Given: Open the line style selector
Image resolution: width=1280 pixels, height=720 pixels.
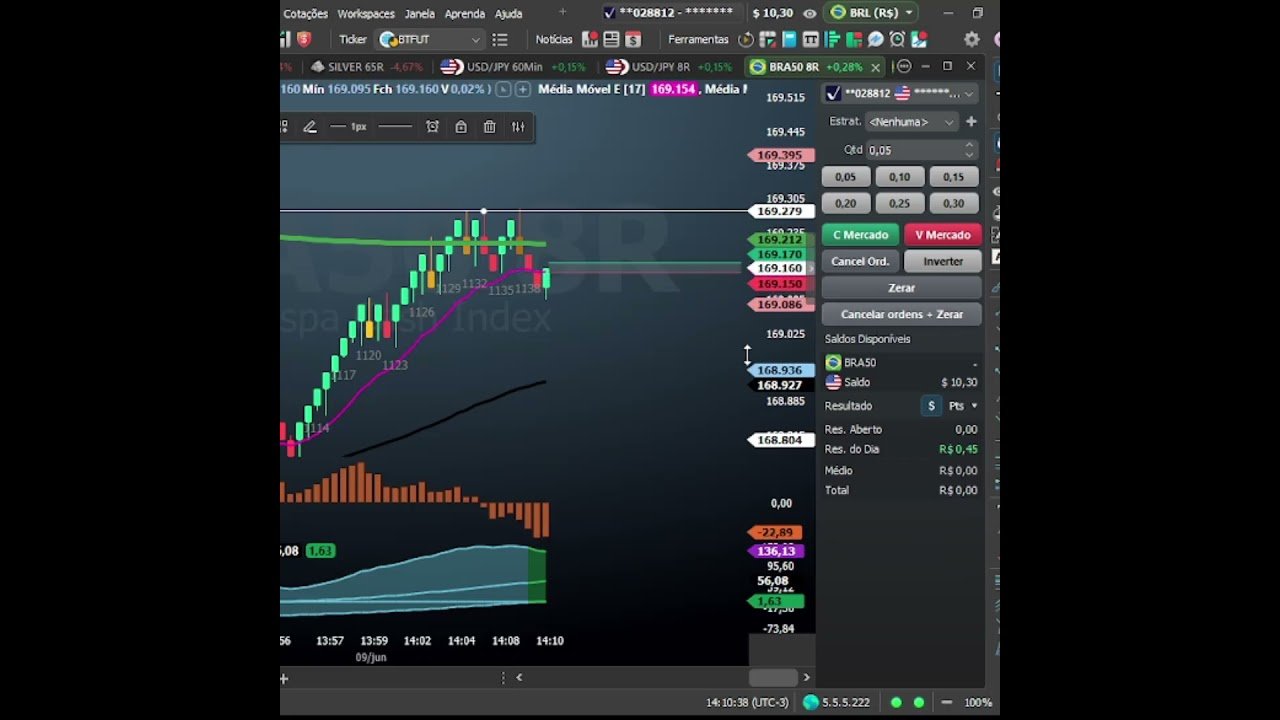Looking at the screenshot, I should pos(395,127).
